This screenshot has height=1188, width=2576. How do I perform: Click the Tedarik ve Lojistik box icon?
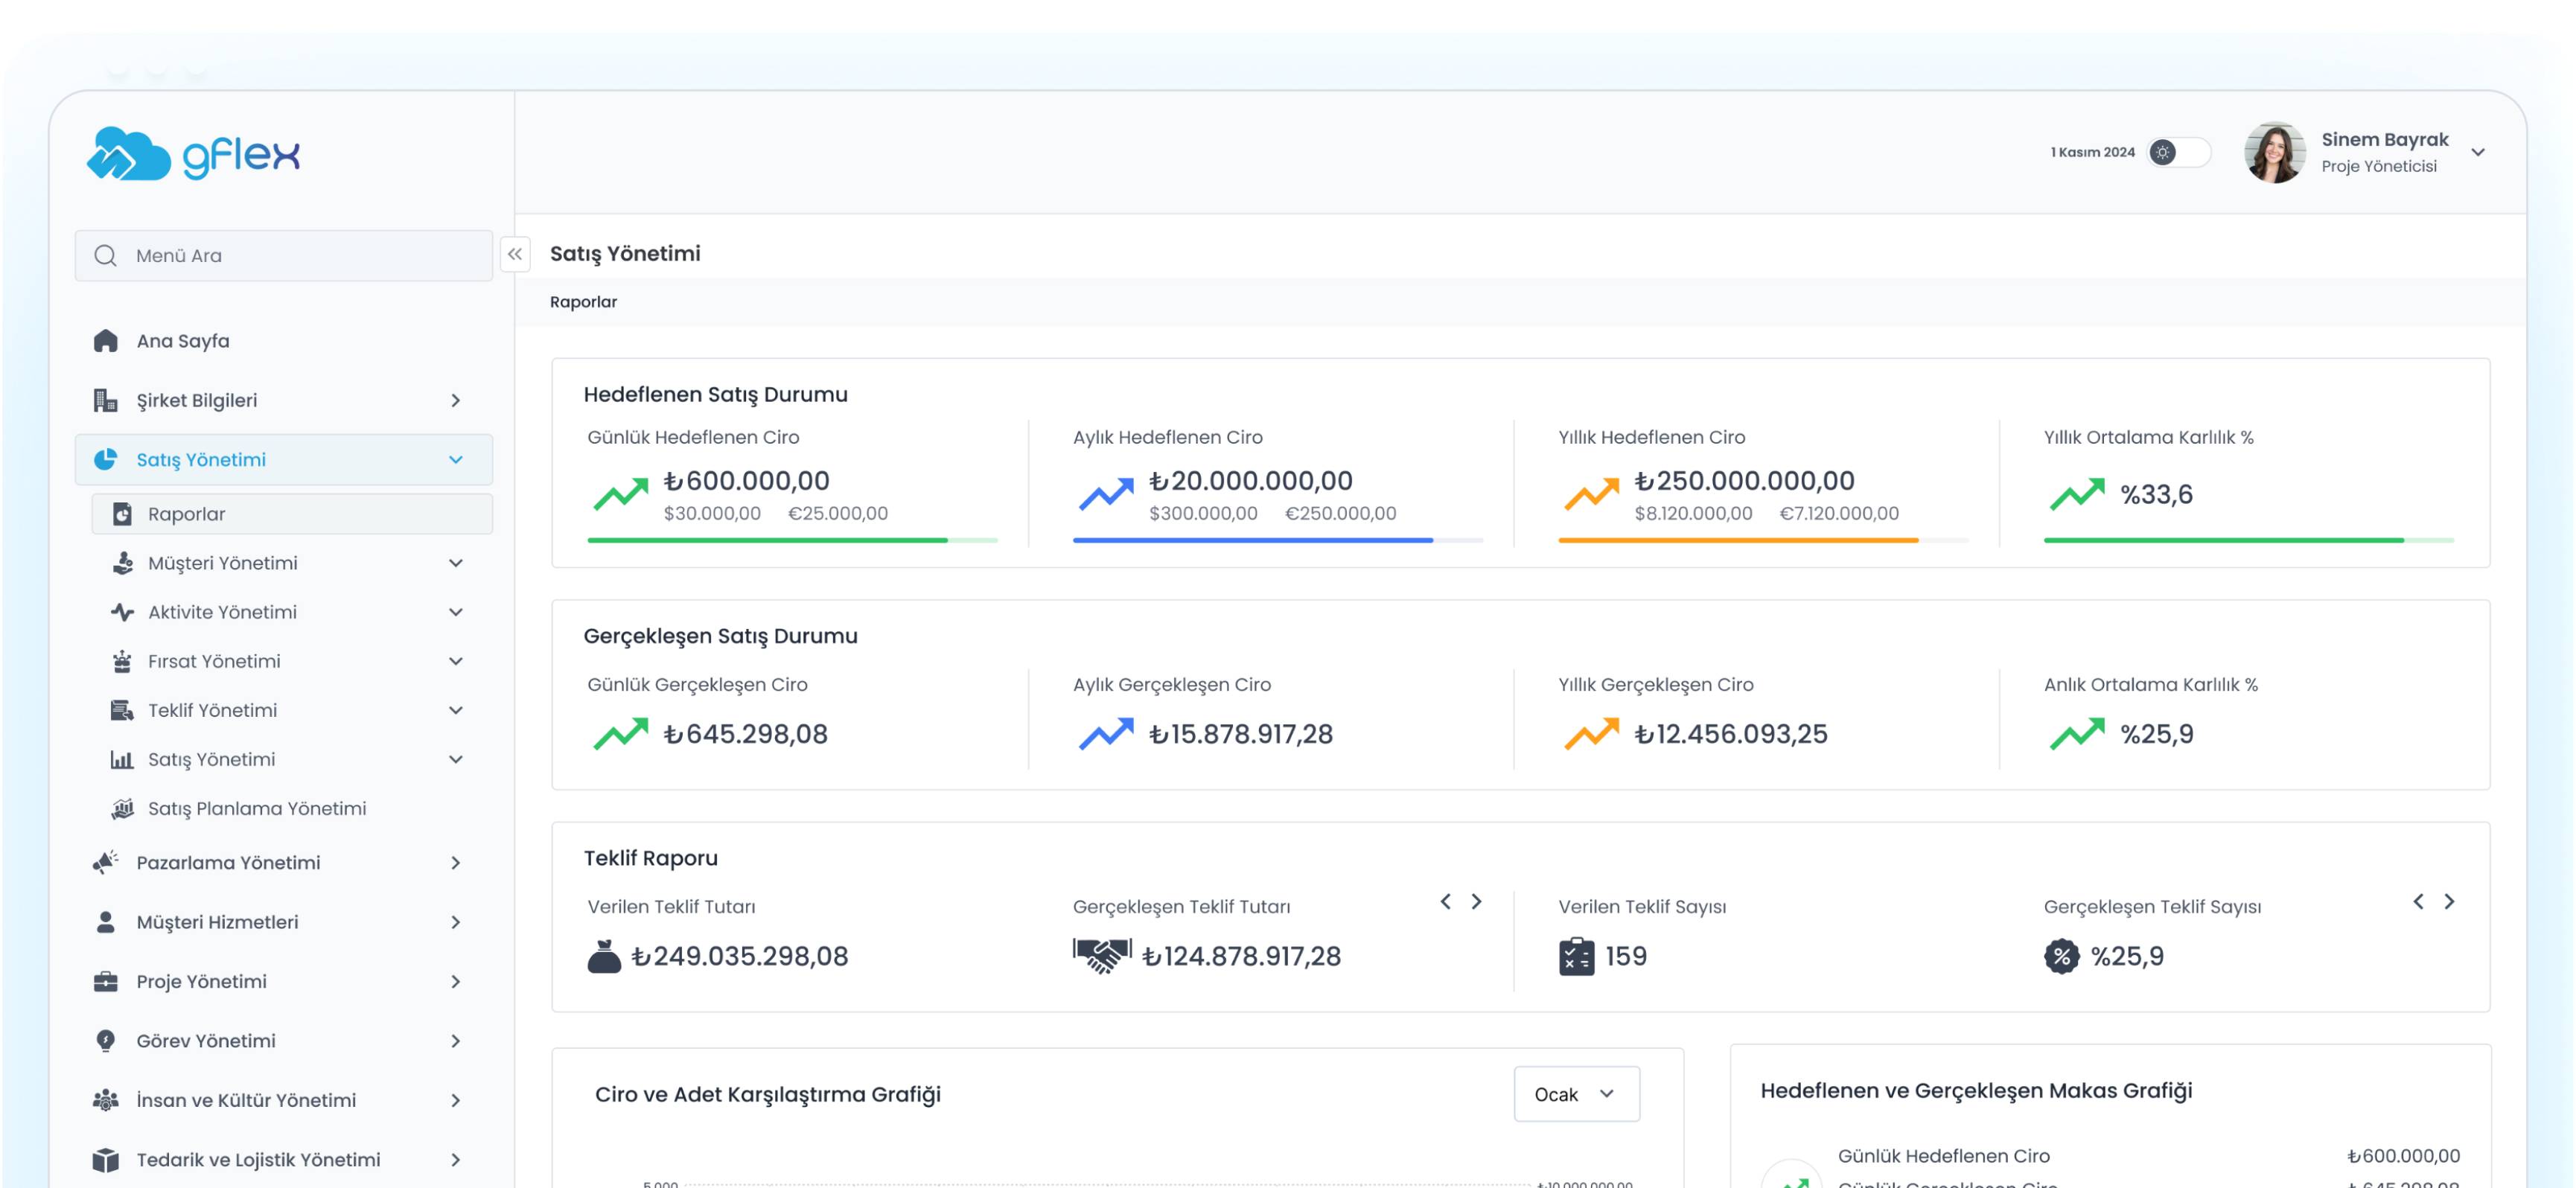click(x=105, y=1159)
